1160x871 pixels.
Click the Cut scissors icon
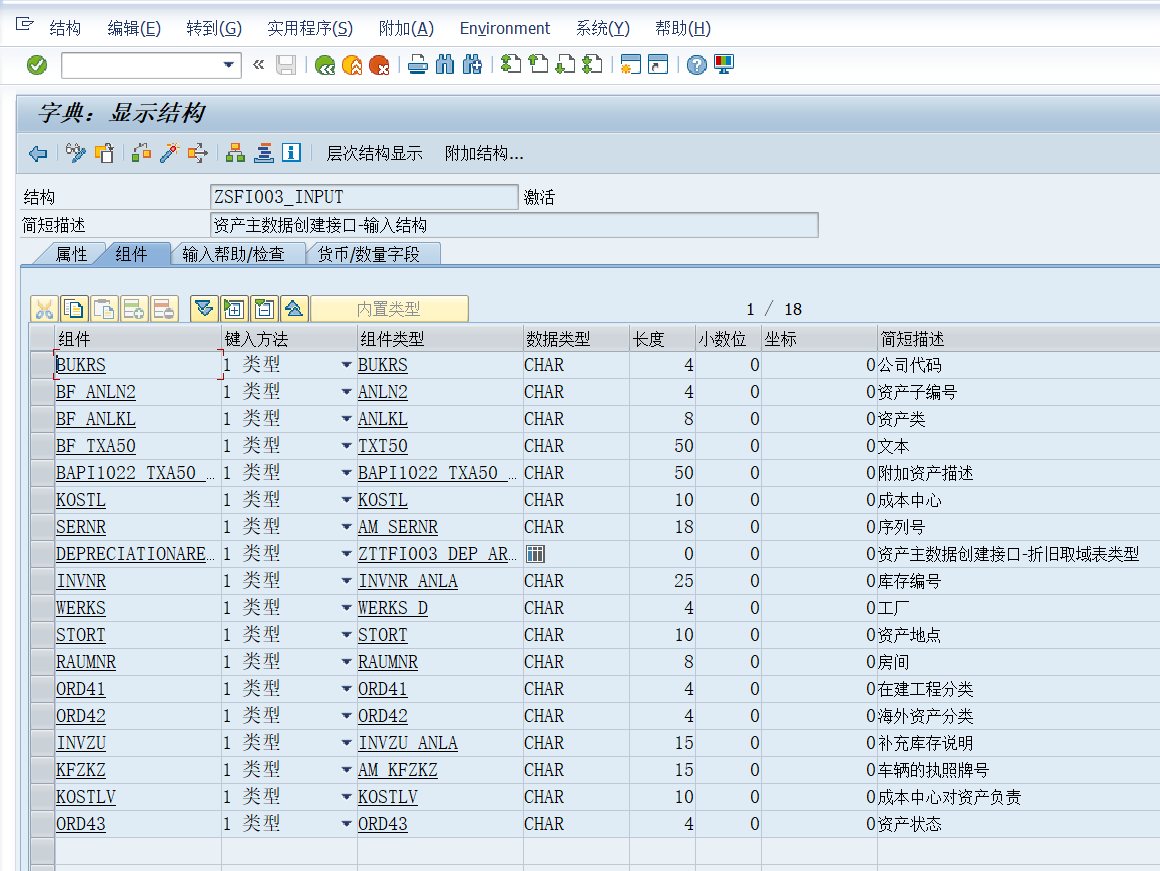(x=44, y=309)
